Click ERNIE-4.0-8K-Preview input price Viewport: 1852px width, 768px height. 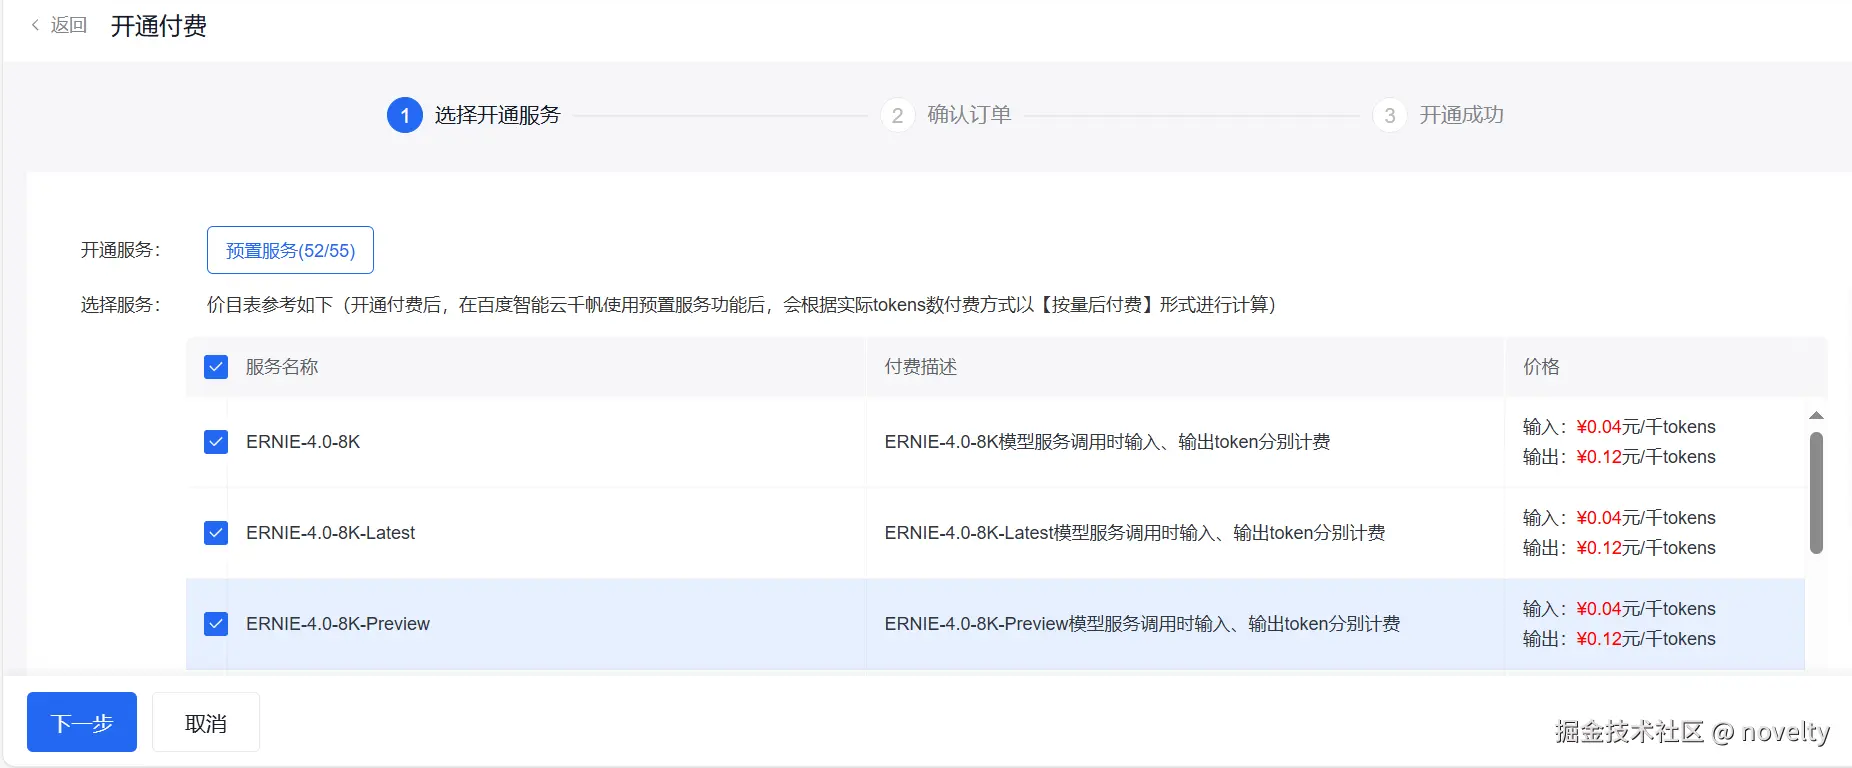coord(1599,609)
